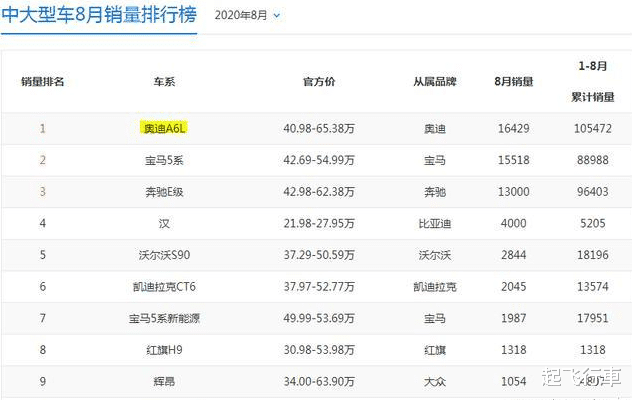The width and height of the screenshot is (632, 400).
Task: Open the 奔驰E级 car series link
Action: [x=164, y=192]
